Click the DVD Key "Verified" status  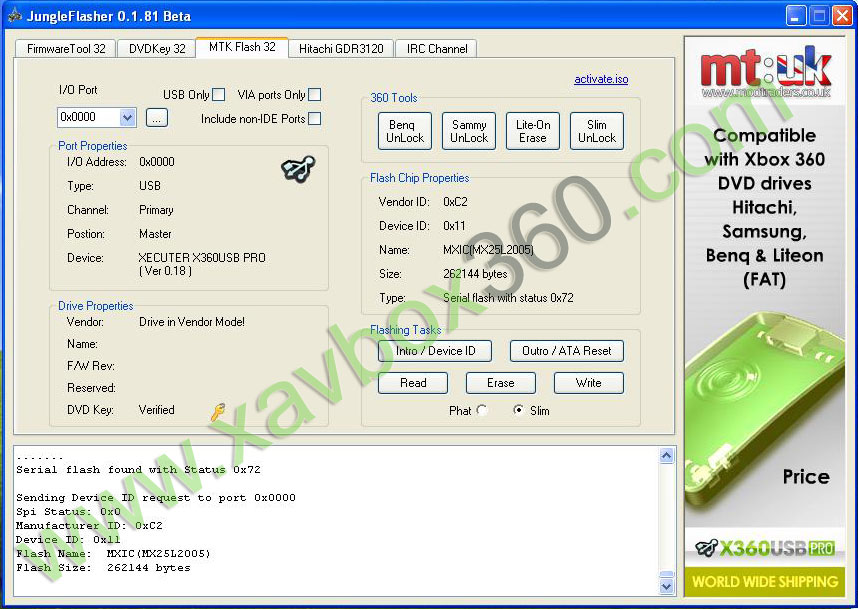[x=156, y=410]
